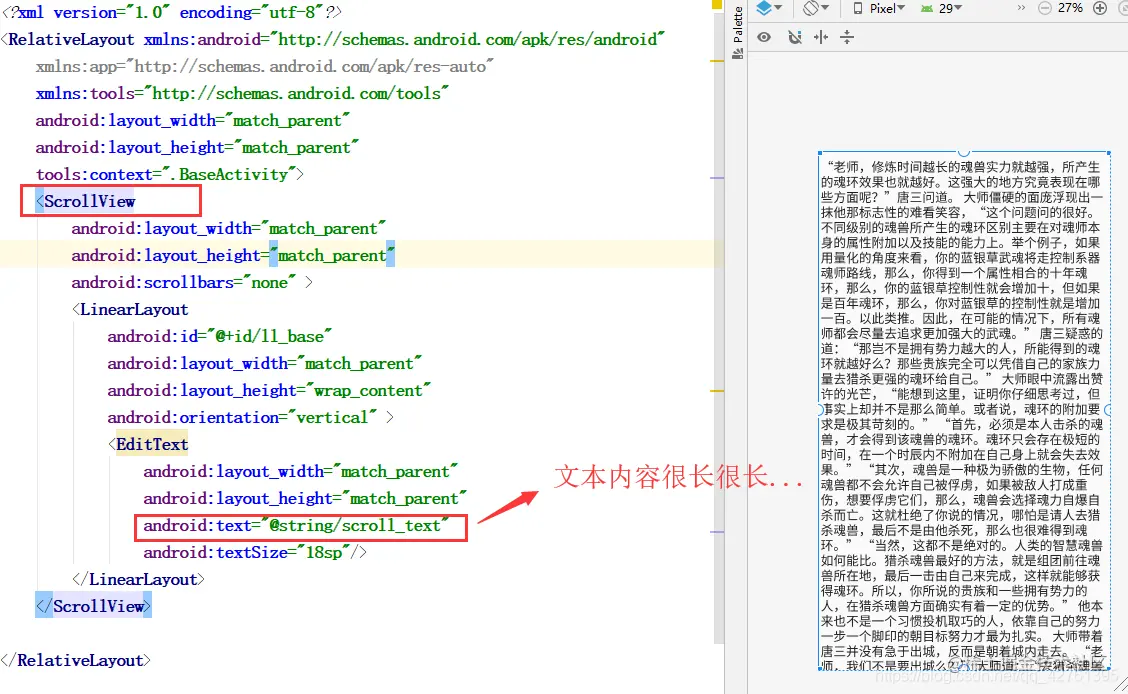The image size is (1128, 694).
Task: Click the 27% zoom level
Action: click(x=1070, y=8)
